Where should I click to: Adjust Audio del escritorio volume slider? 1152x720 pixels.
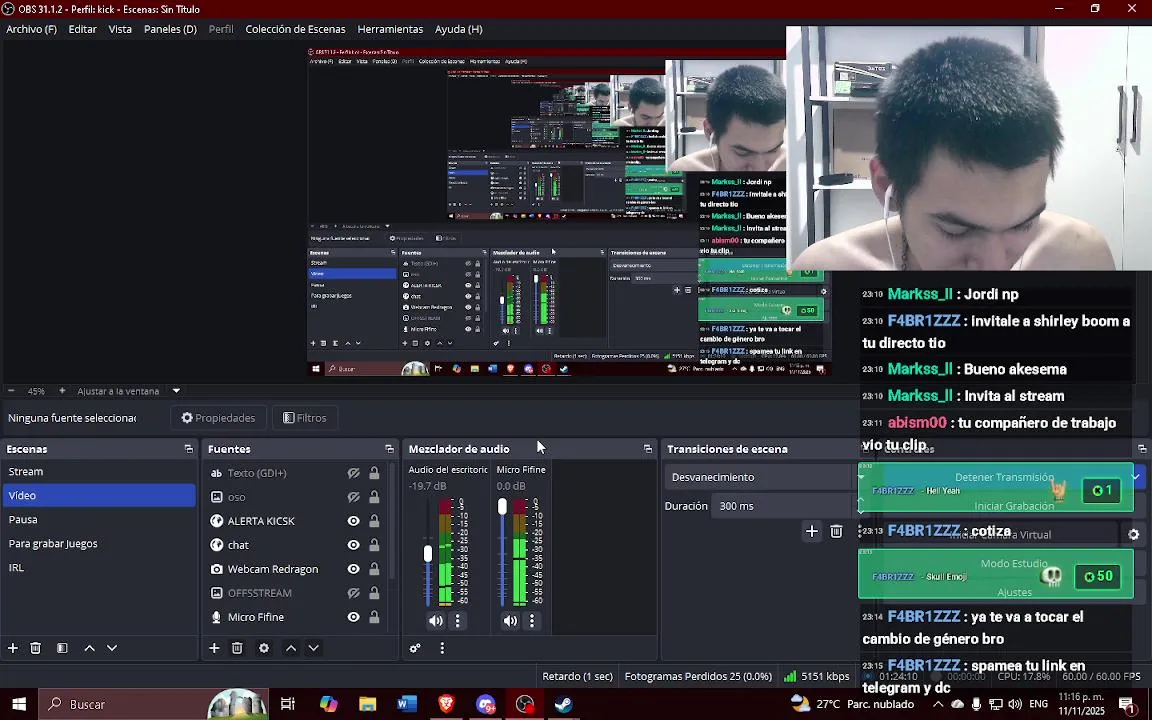[428, 554]
